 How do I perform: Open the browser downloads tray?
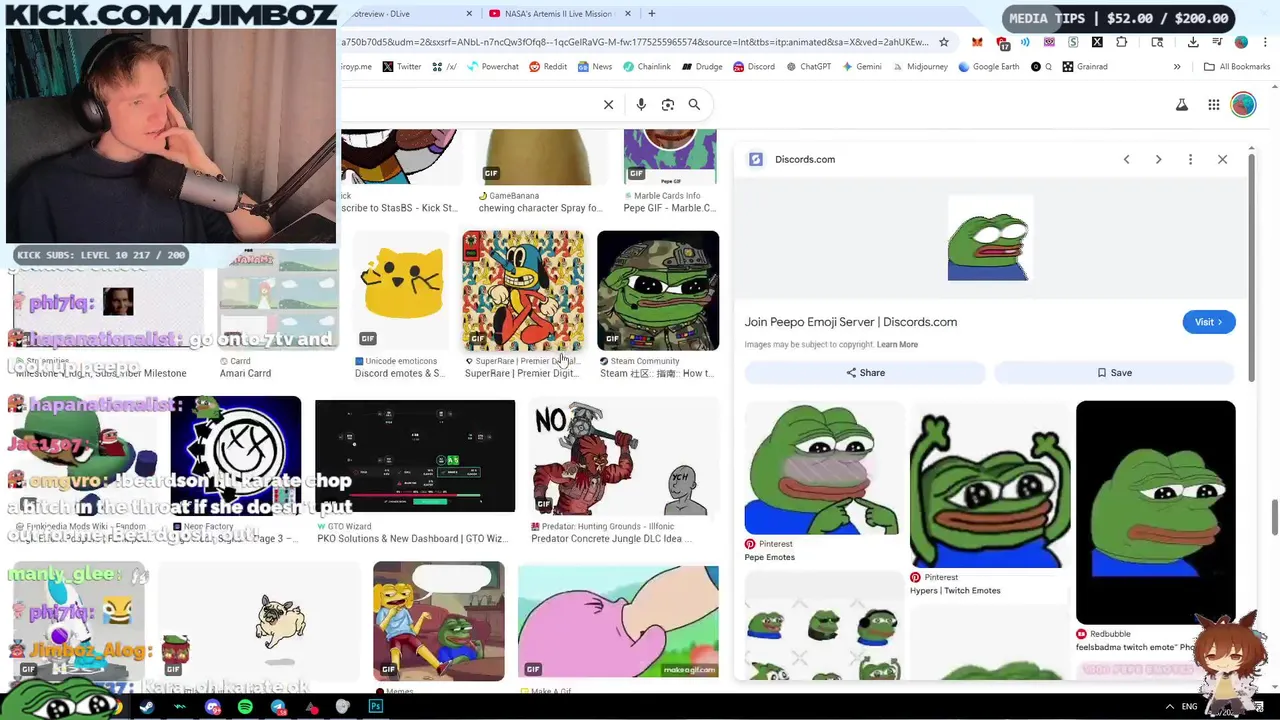point(1193,42)
